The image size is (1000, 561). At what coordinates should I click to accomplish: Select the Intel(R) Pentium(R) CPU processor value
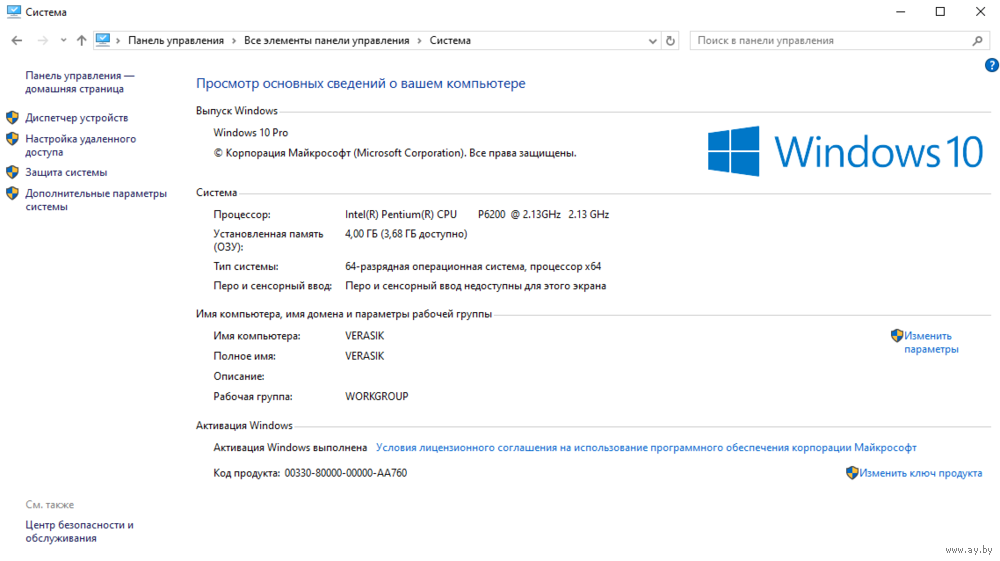click(x=477, y=214)
